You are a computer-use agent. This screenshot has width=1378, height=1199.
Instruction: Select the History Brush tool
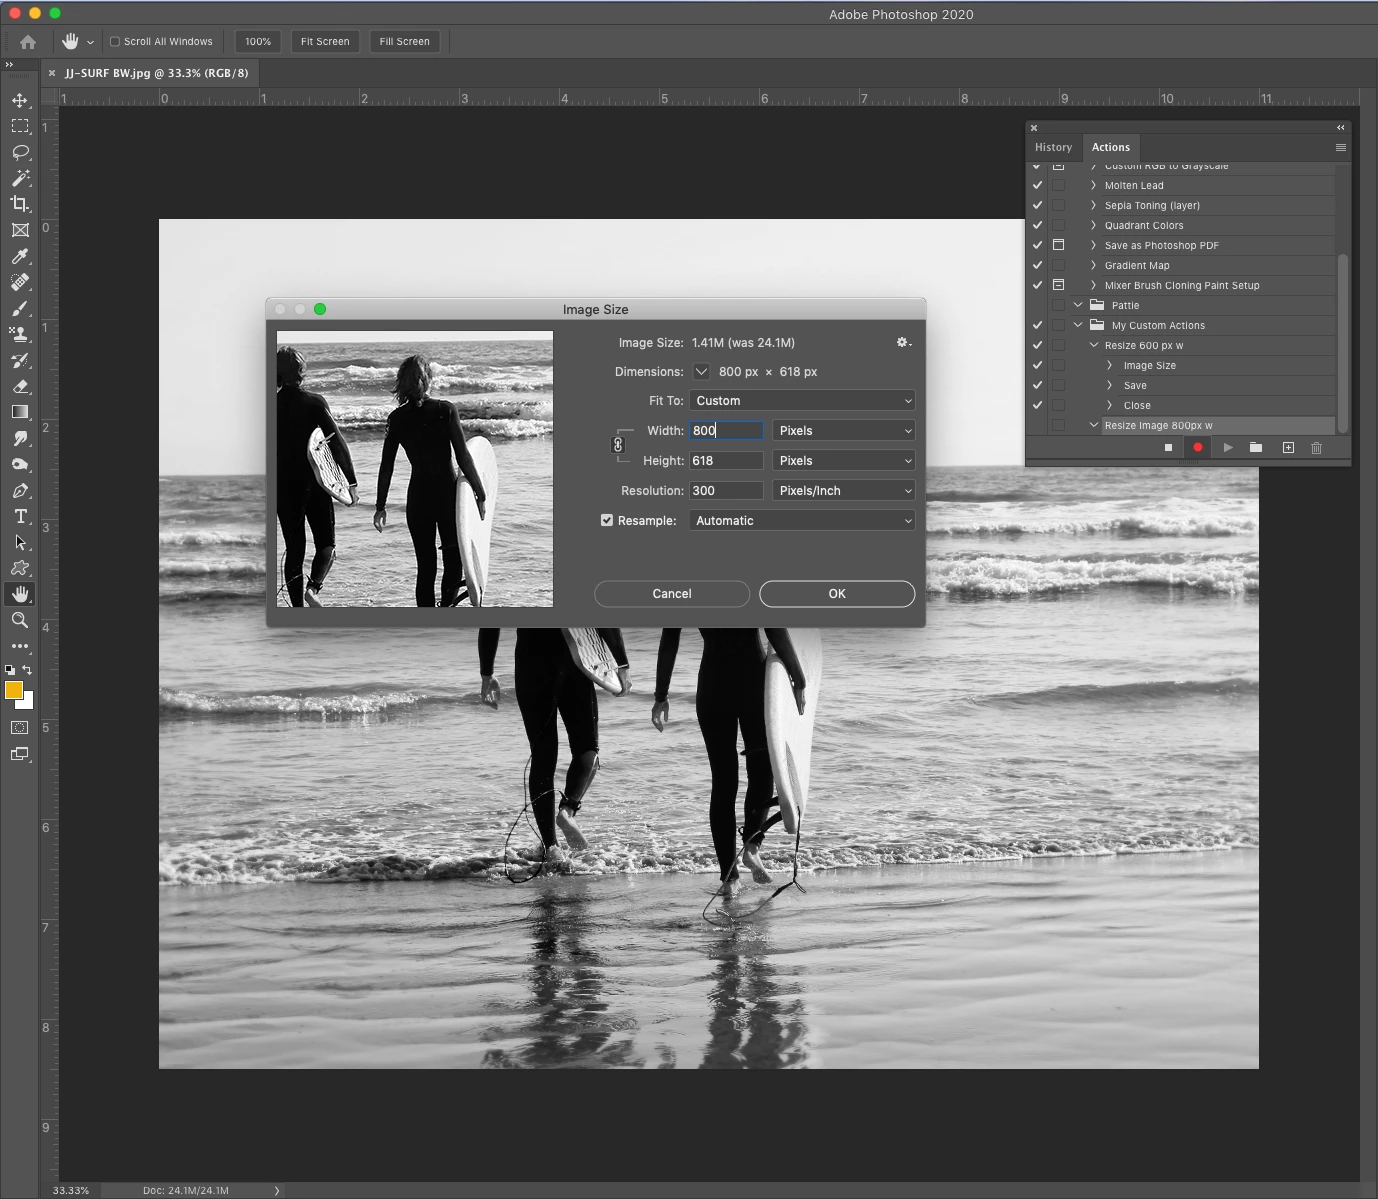coord(20,360)
